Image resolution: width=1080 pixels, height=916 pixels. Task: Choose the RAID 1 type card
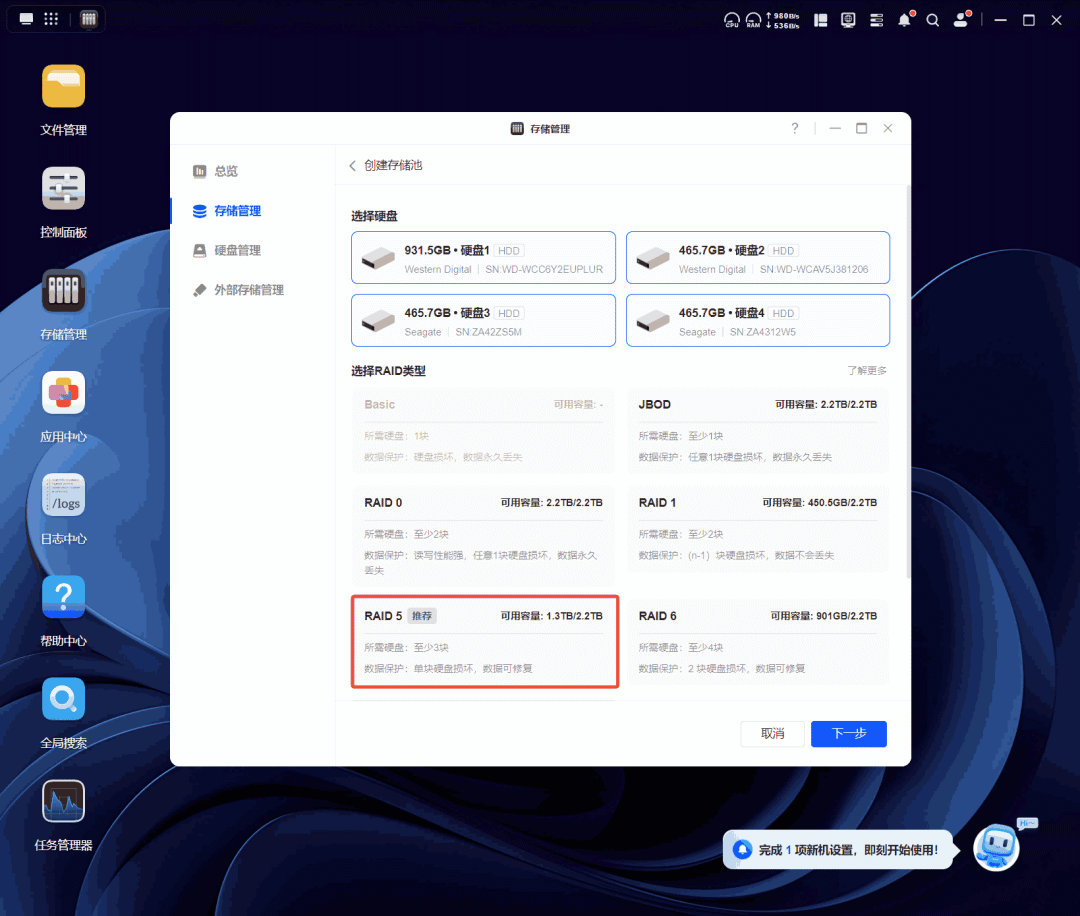click(758, 529)
